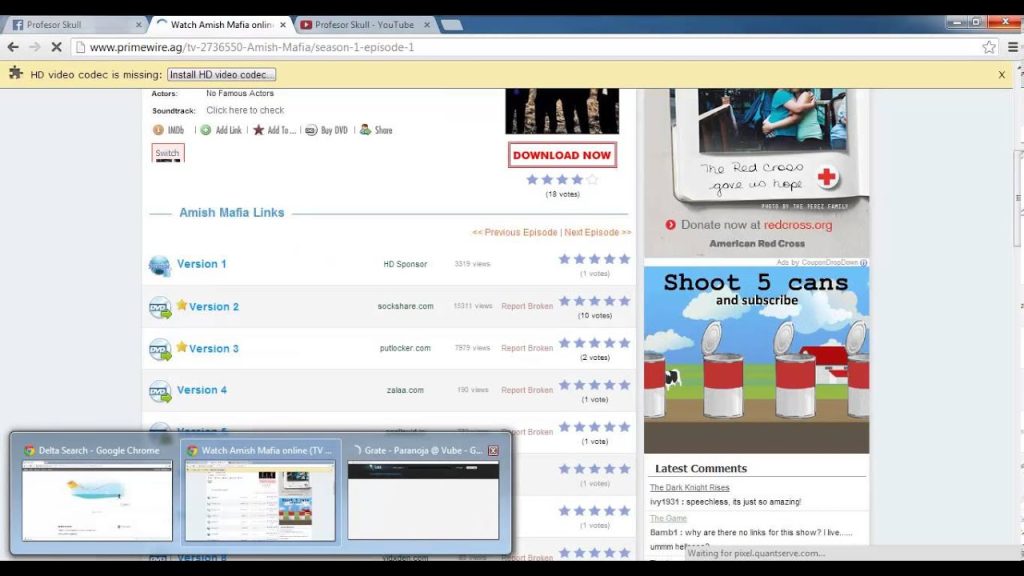Rate five stars on the 18-votes rating

(x=590, y=180)
